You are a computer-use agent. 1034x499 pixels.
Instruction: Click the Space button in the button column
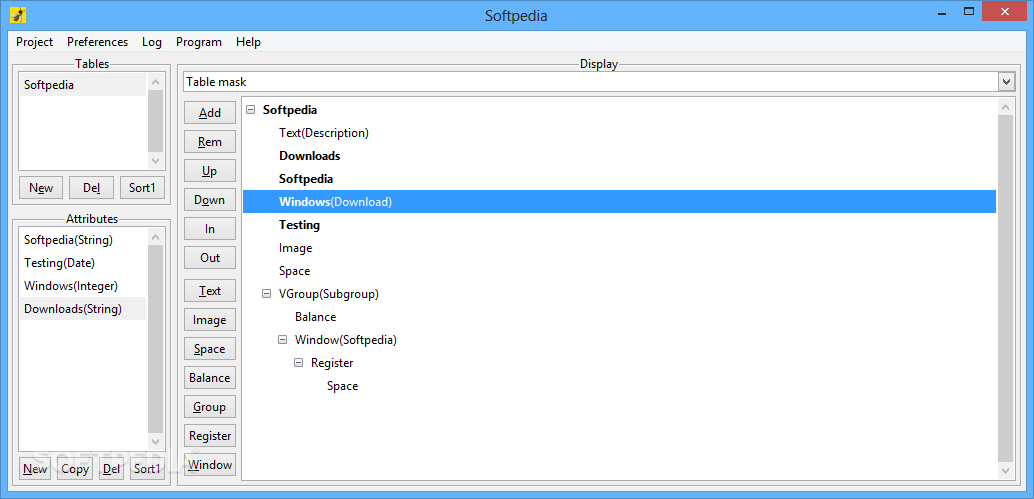coord(210,349)
